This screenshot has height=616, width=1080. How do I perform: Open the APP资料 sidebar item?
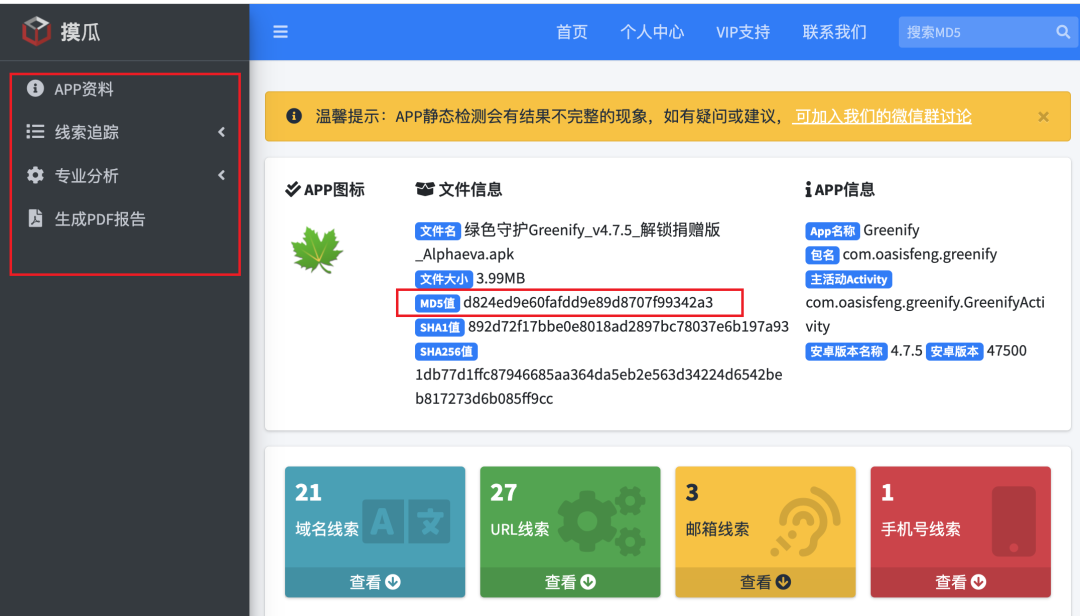pyautogui.click(x=125, y=89)
